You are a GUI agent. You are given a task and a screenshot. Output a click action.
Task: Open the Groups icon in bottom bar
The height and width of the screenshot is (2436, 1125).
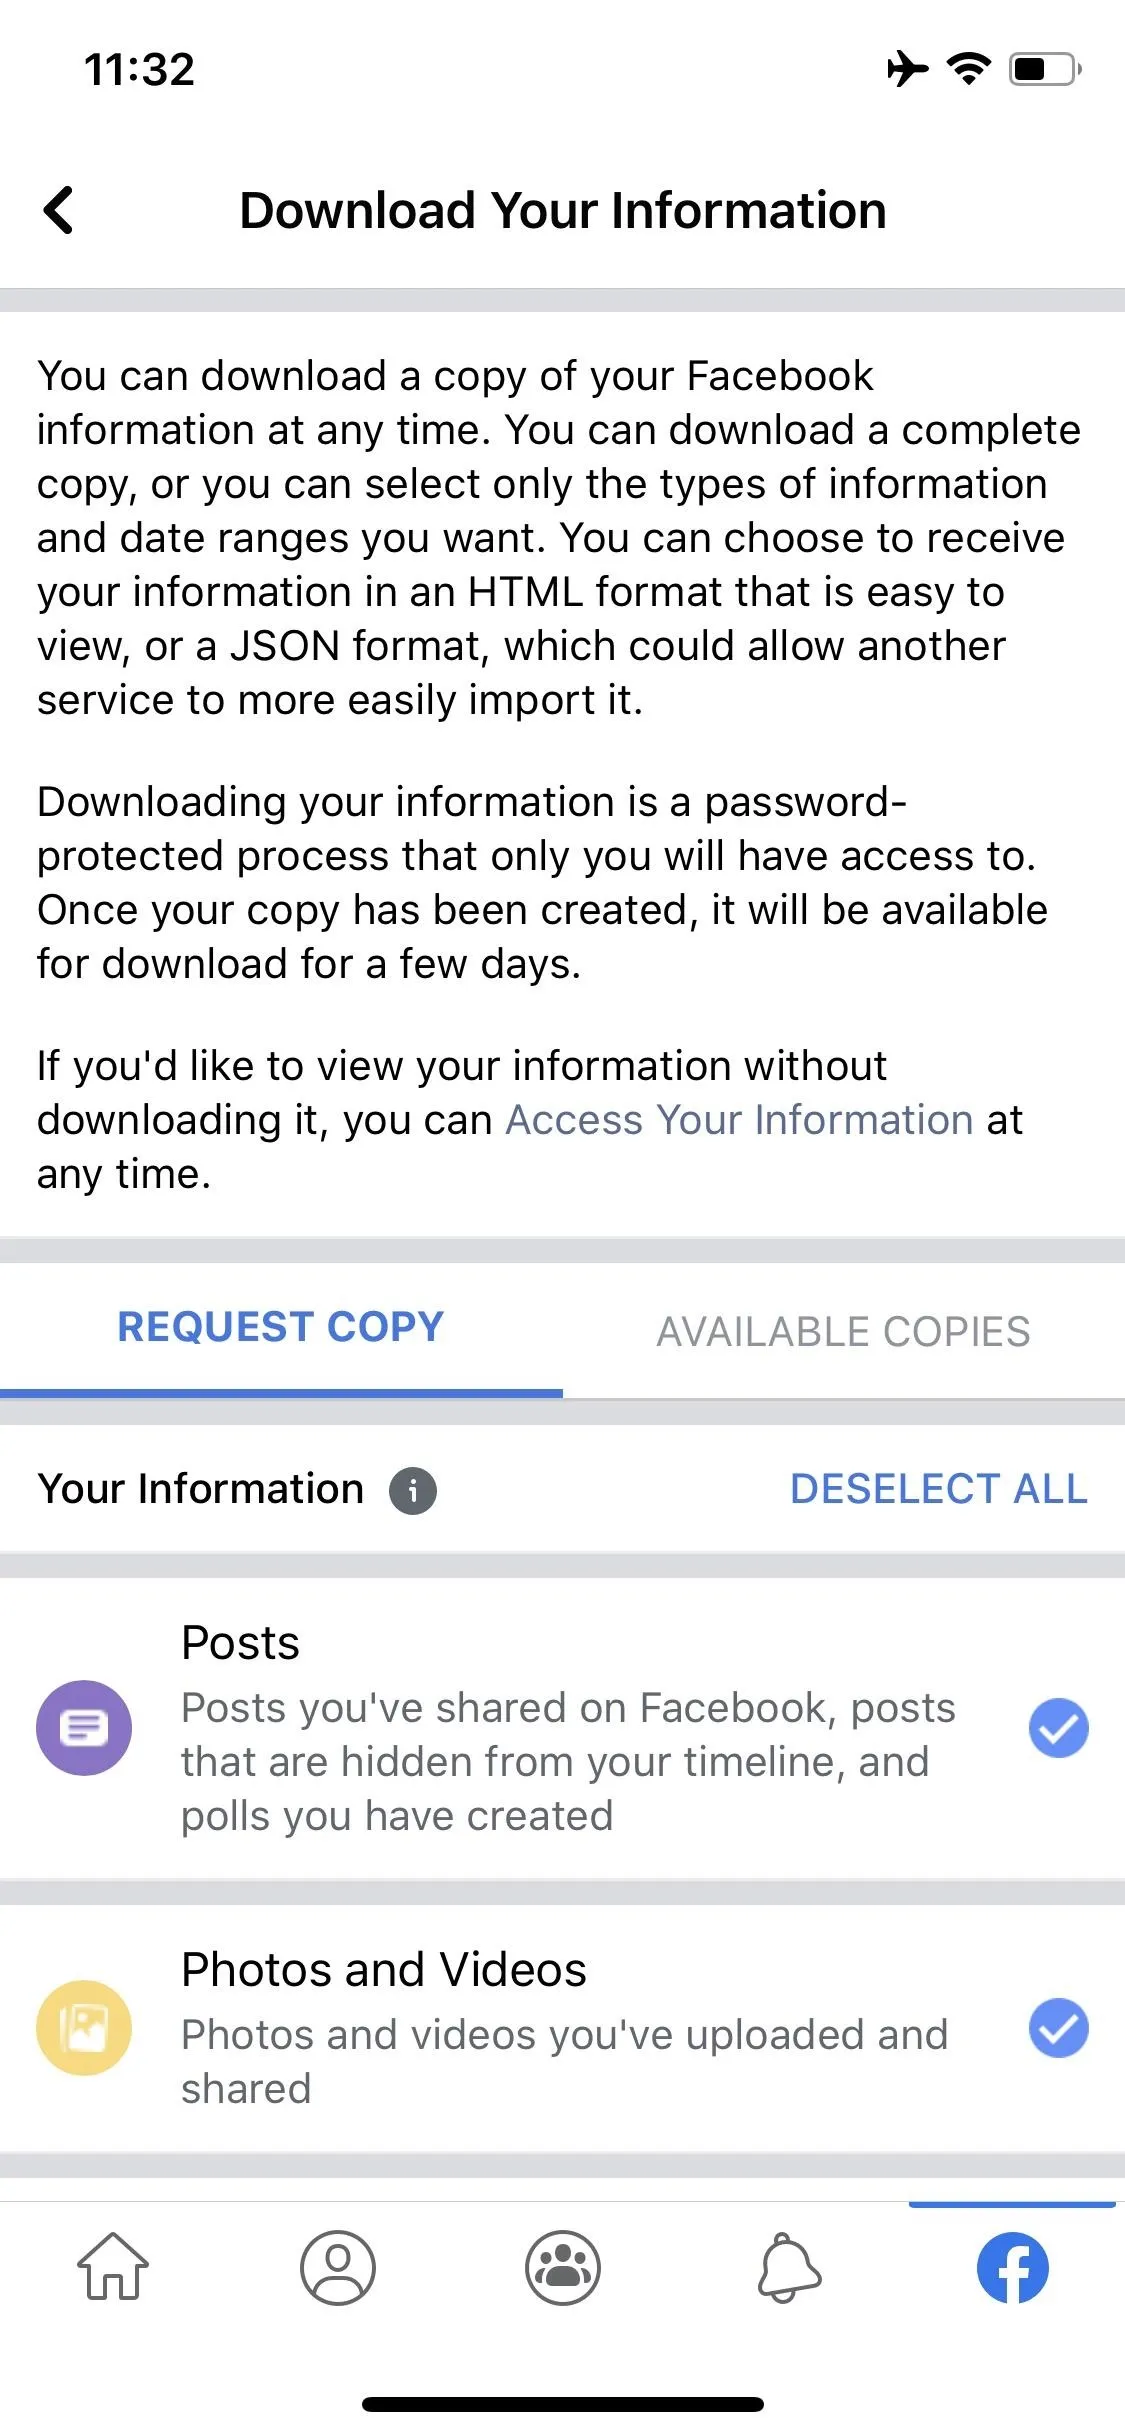point(563,2267)
